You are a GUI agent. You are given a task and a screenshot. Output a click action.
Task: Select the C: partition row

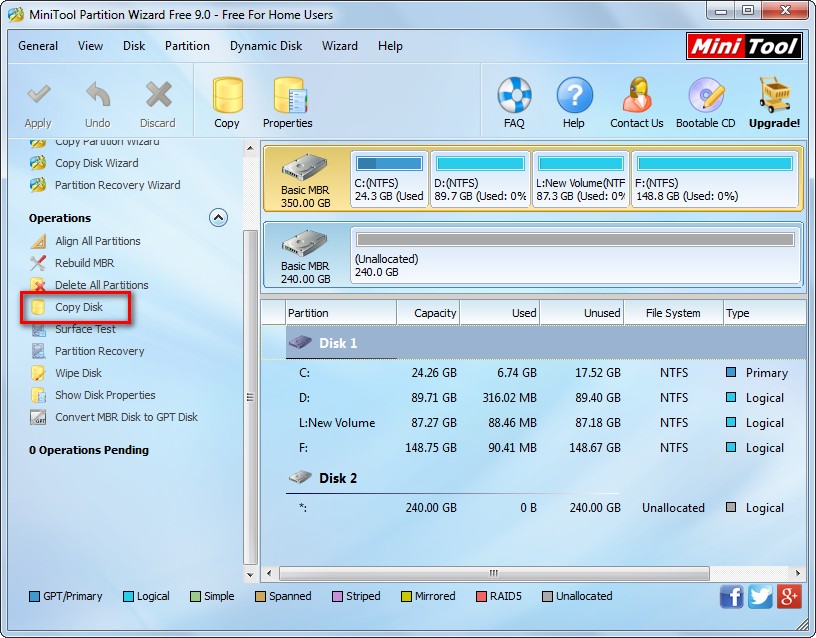coord(533,373)
